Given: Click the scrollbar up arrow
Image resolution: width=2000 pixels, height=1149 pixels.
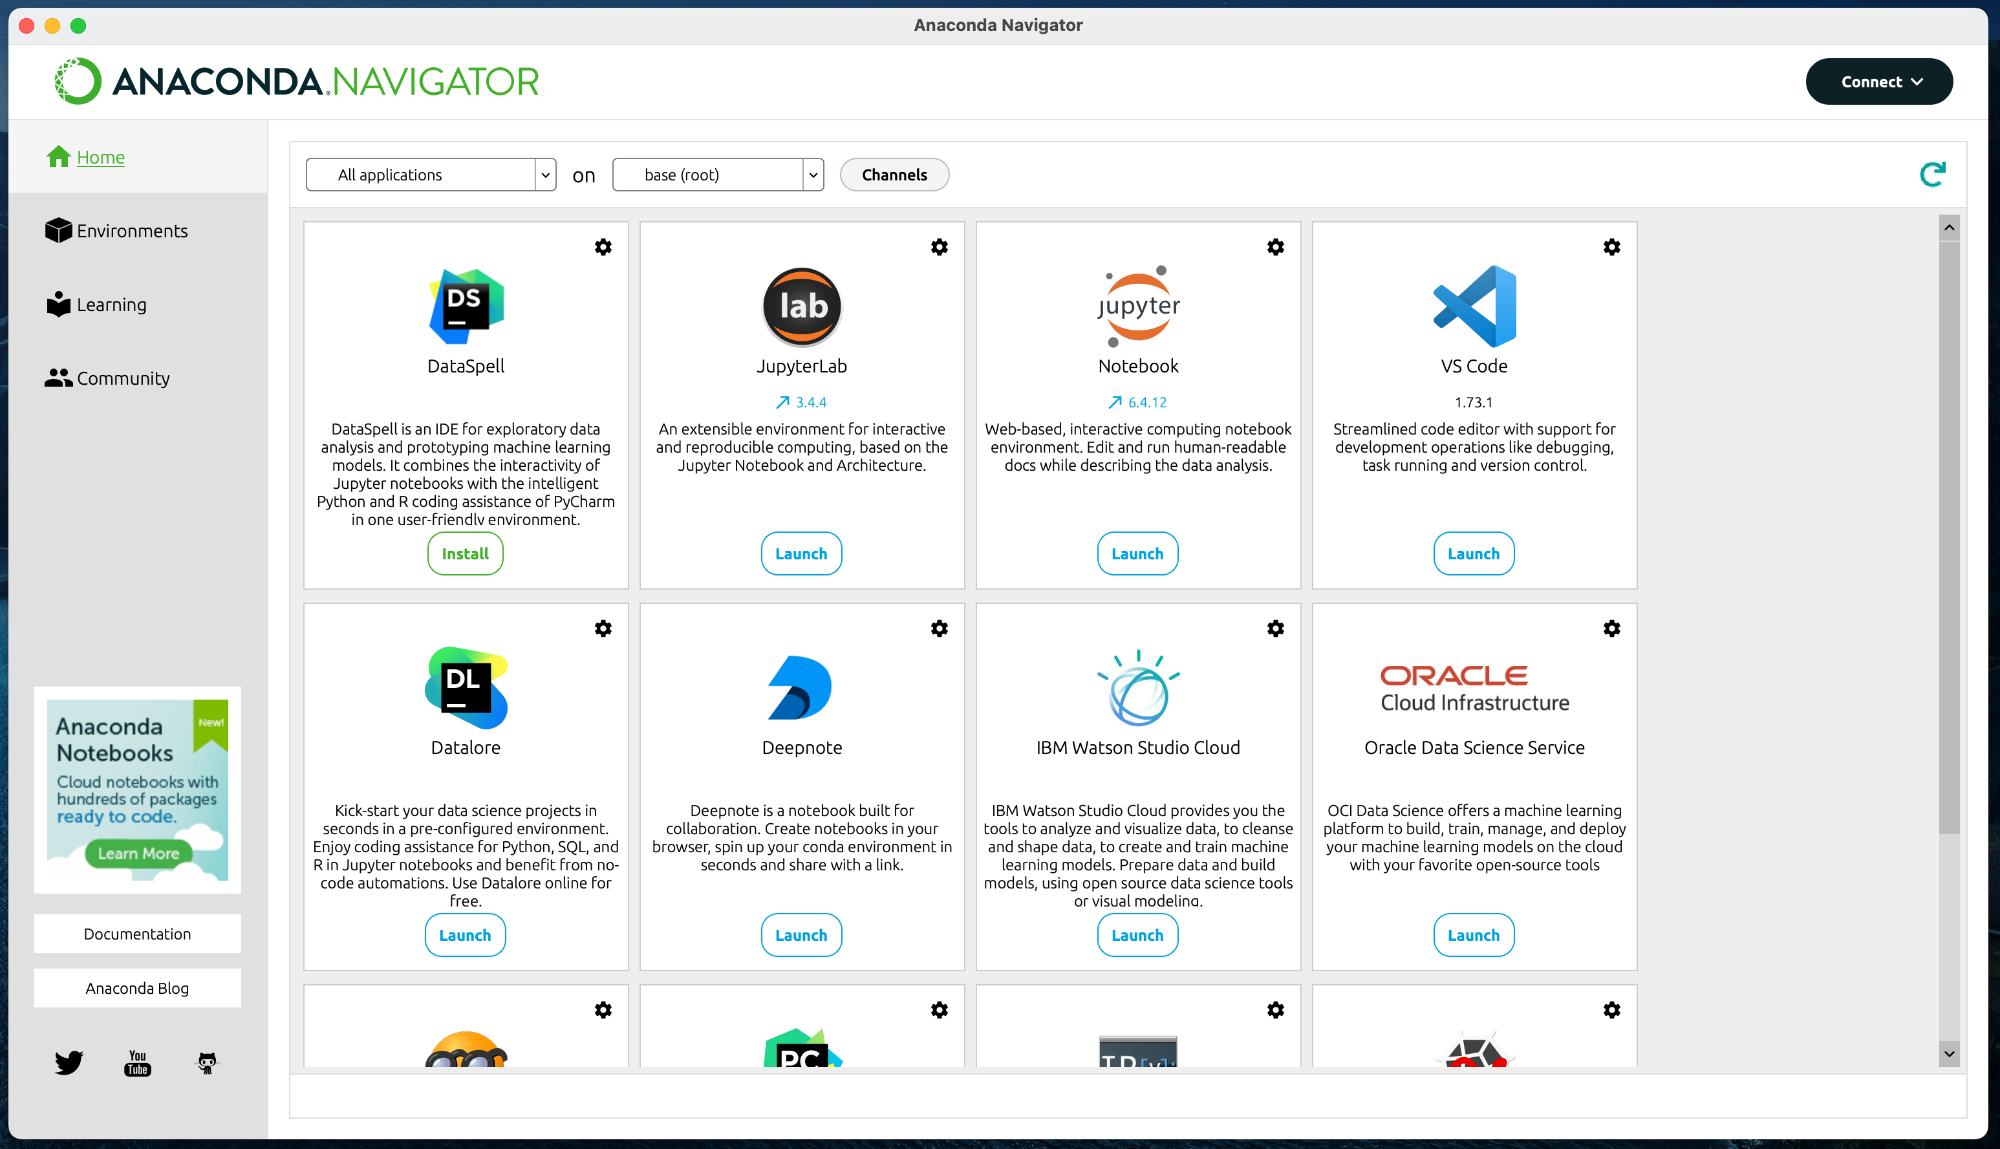Looking at the screenshot, I should pos(1949,228).
